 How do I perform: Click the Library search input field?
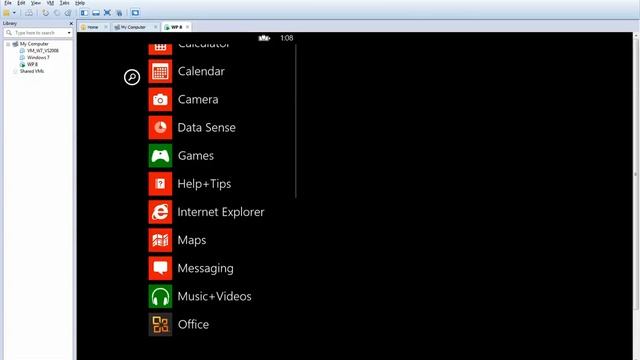38,33
